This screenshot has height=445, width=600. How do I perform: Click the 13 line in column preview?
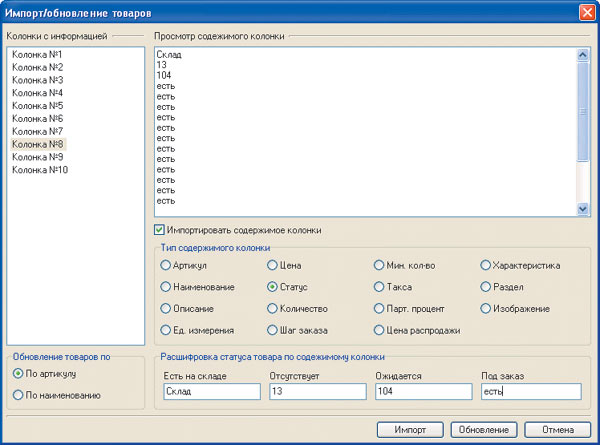pyautogui.click(x=161, y=65)
